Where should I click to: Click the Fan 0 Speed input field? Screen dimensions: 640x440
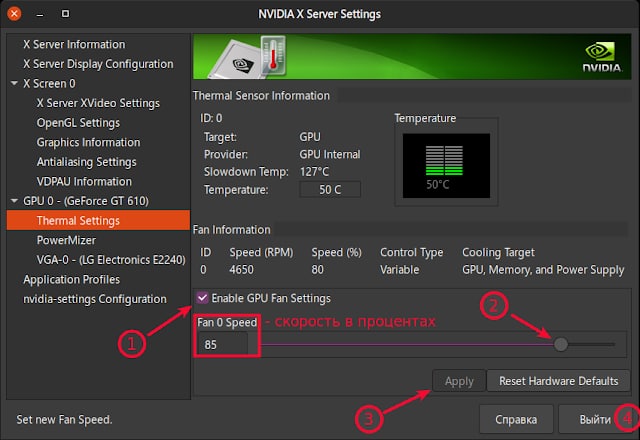(222, 344)
